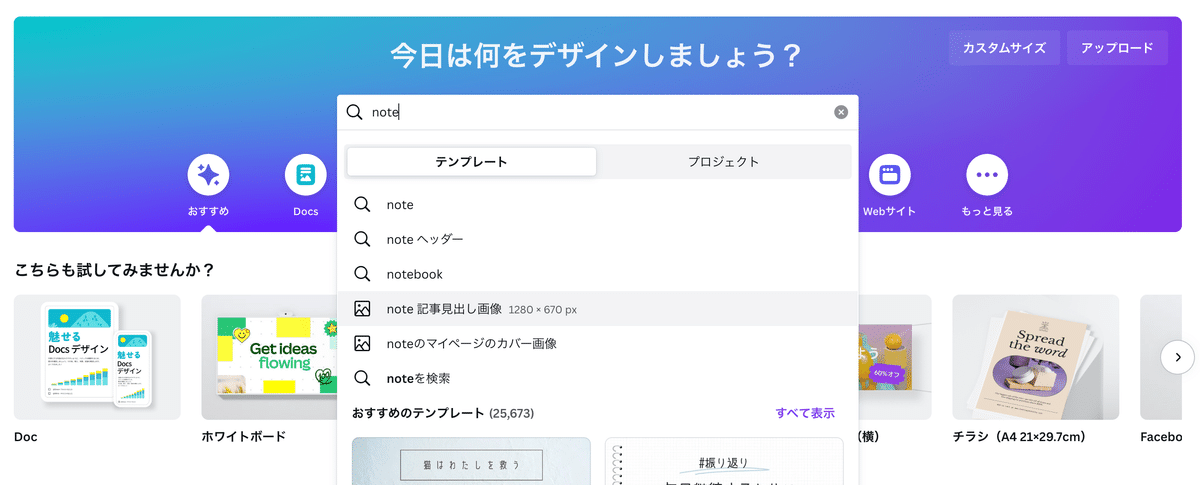Screen dimensions: 1200x485
Task: Open the partially hidden yellow '60%オフ' thumbnail
Action: point(894,357)
